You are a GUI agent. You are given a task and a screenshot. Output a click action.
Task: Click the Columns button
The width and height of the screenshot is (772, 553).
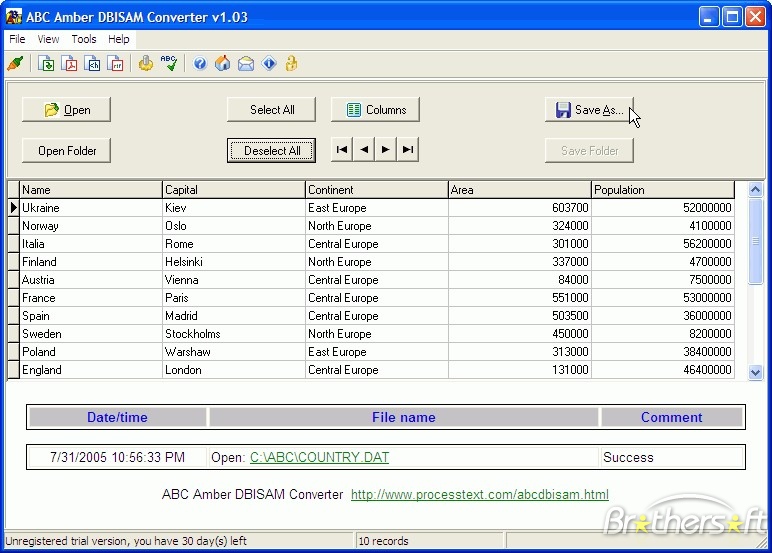pyautogui.click(x=376, y=110)
